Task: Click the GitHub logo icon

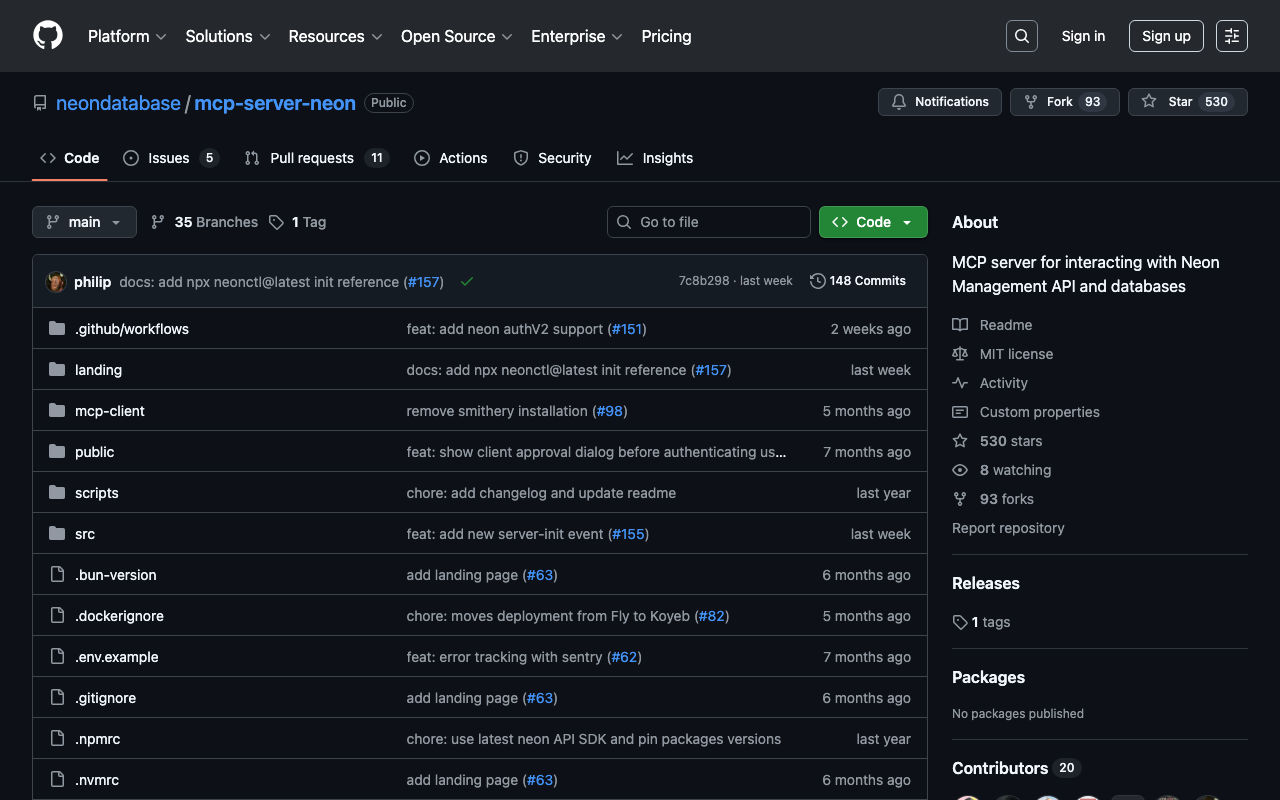Action: coord(48,36)
